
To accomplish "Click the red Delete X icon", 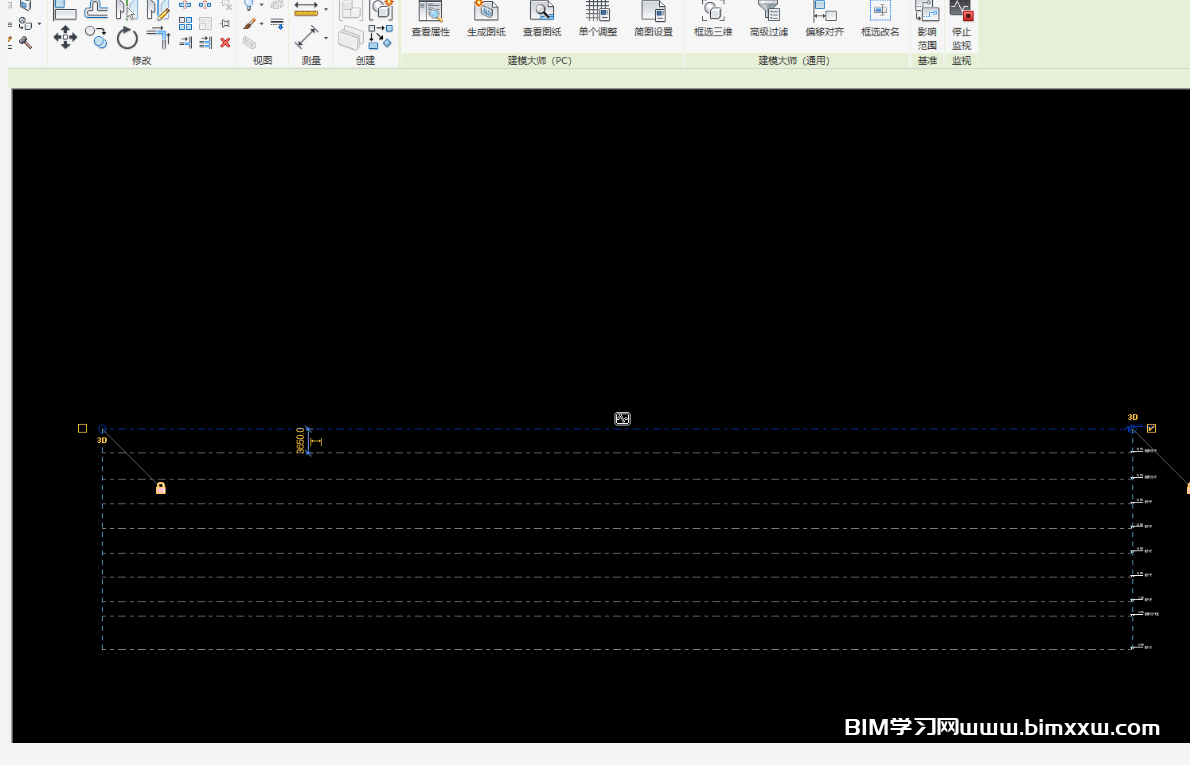I will (x=225, y=42).
